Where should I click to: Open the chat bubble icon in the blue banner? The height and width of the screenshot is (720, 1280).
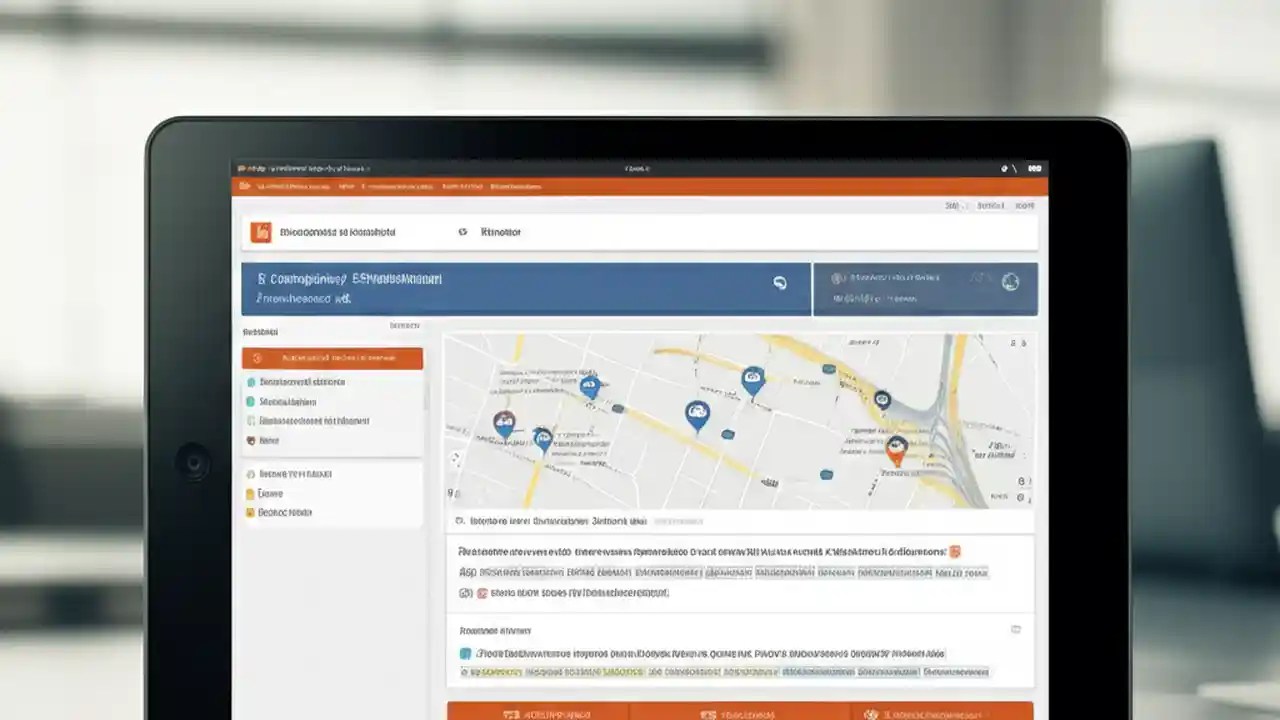779,281
